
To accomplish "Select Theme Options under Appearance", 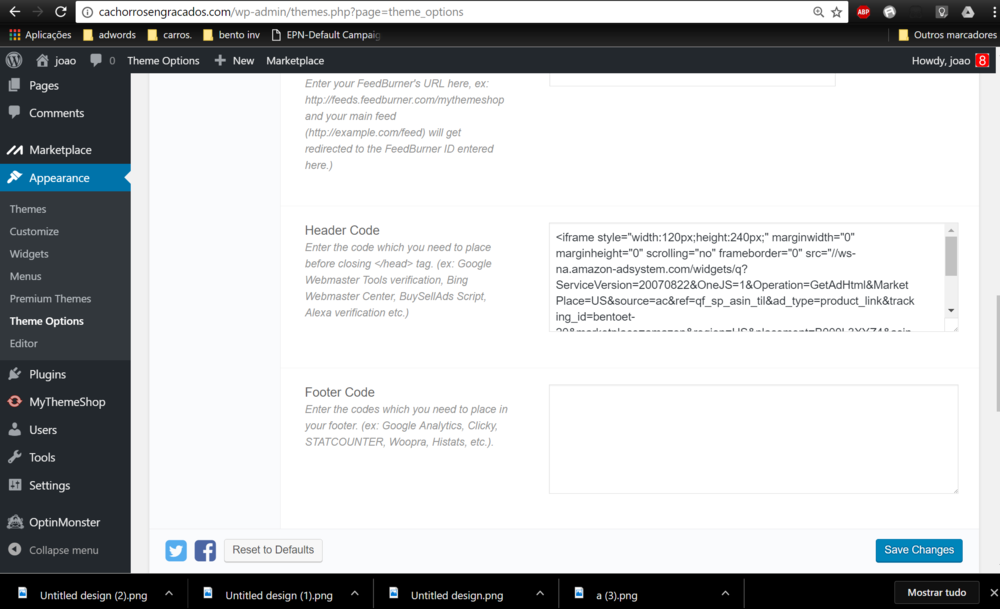I will tap(48, 321).
